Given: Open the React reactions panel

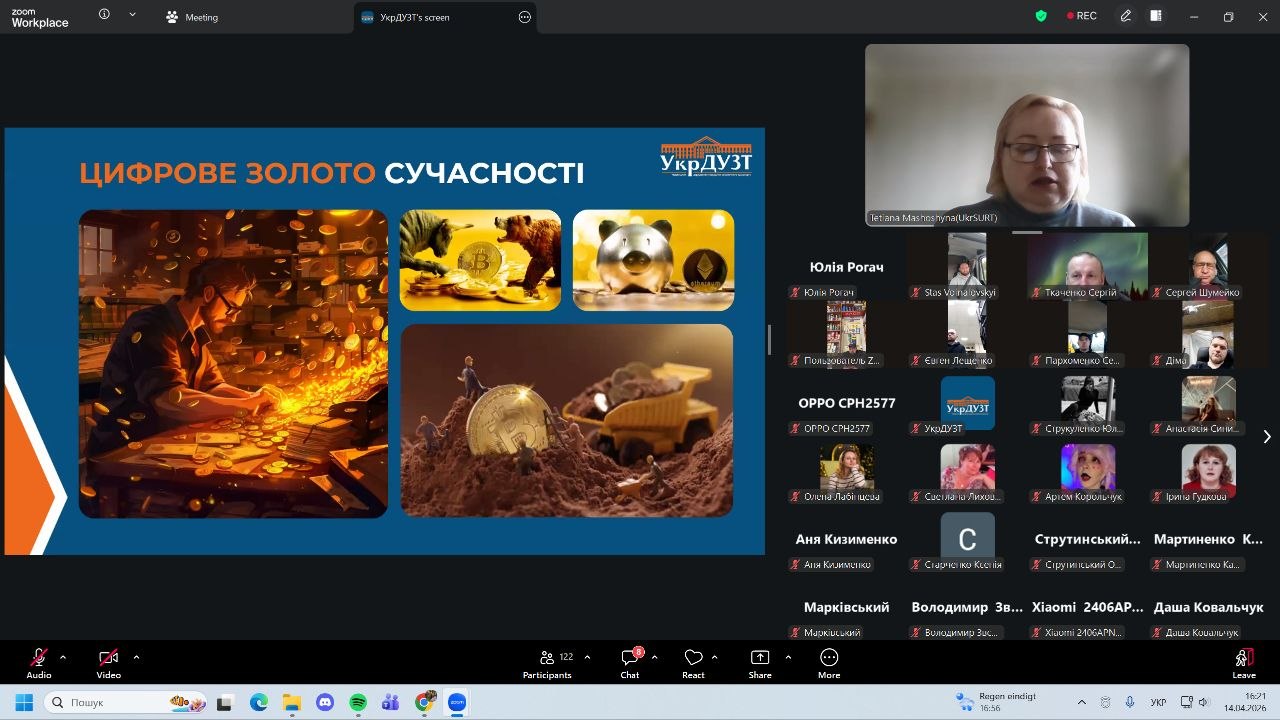Looking at the screenshot, I should (x=693, y=655).
